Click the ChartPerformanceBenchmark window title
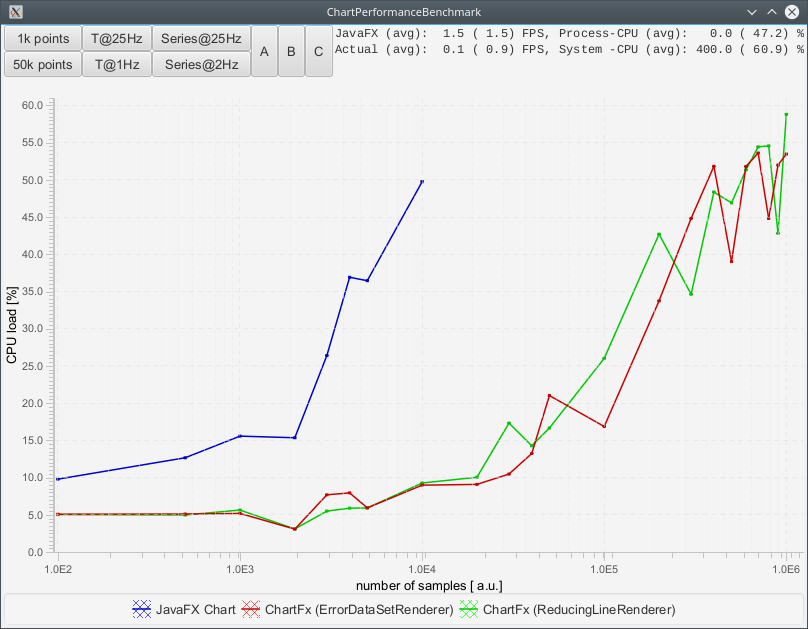Image resolution: width=808 pixels, height=629 pixels. [x=404, y=12]
